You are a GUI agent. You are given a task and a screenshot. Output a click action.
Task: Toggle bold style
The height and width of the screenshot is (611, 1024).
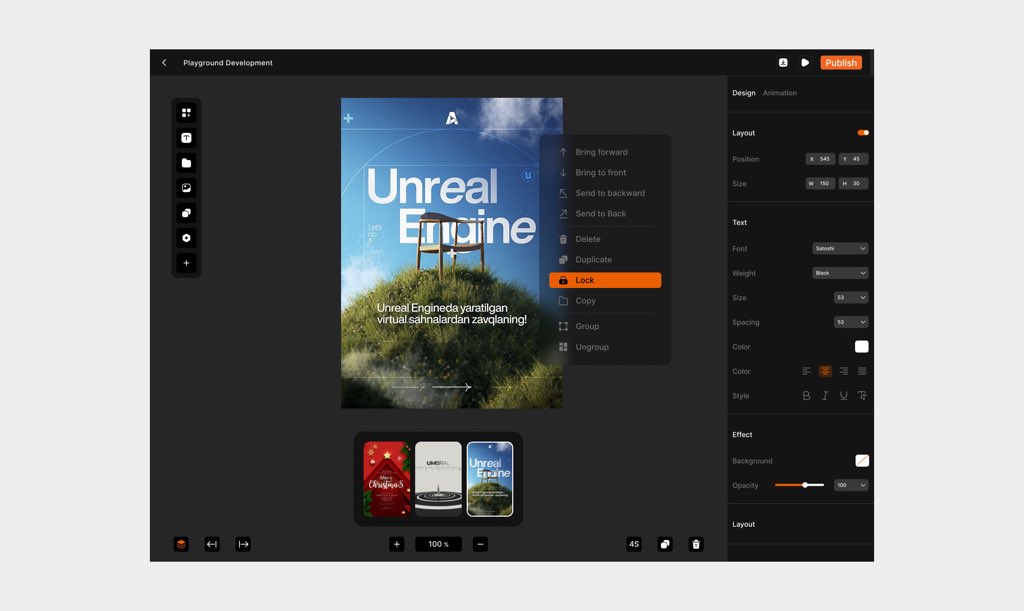pos(807,396)
